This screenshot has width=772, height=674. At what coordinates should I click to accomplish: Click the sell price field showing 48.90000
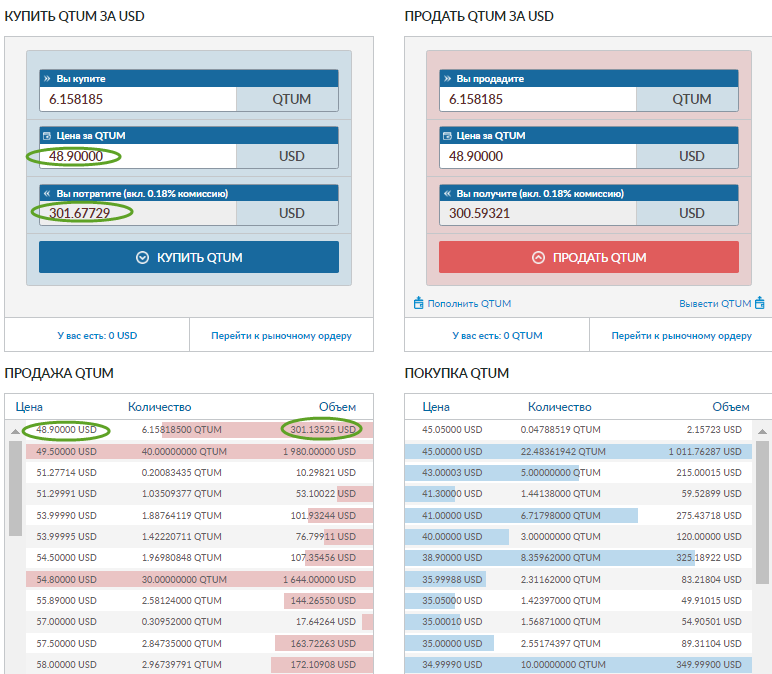click(x=538, y=156)
